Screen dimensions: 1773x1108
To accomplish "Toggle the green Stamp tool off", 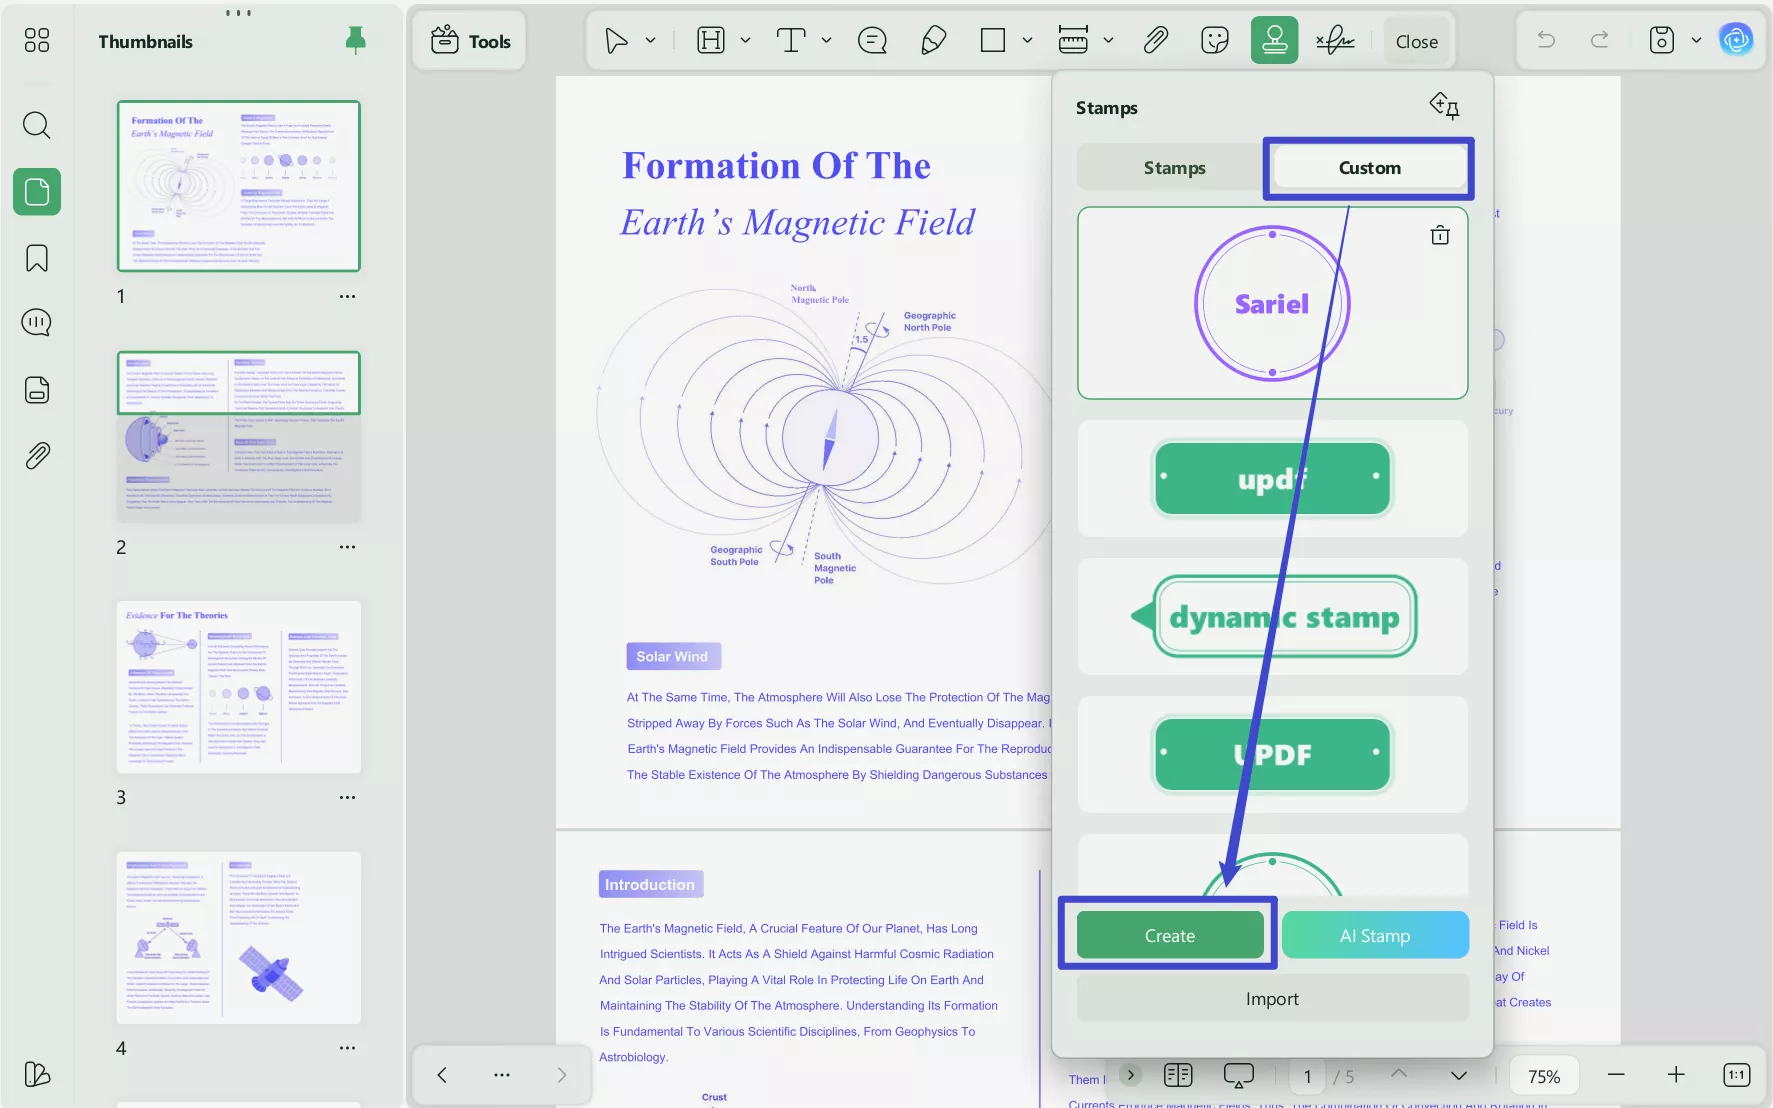I will tap(1275, 40).
